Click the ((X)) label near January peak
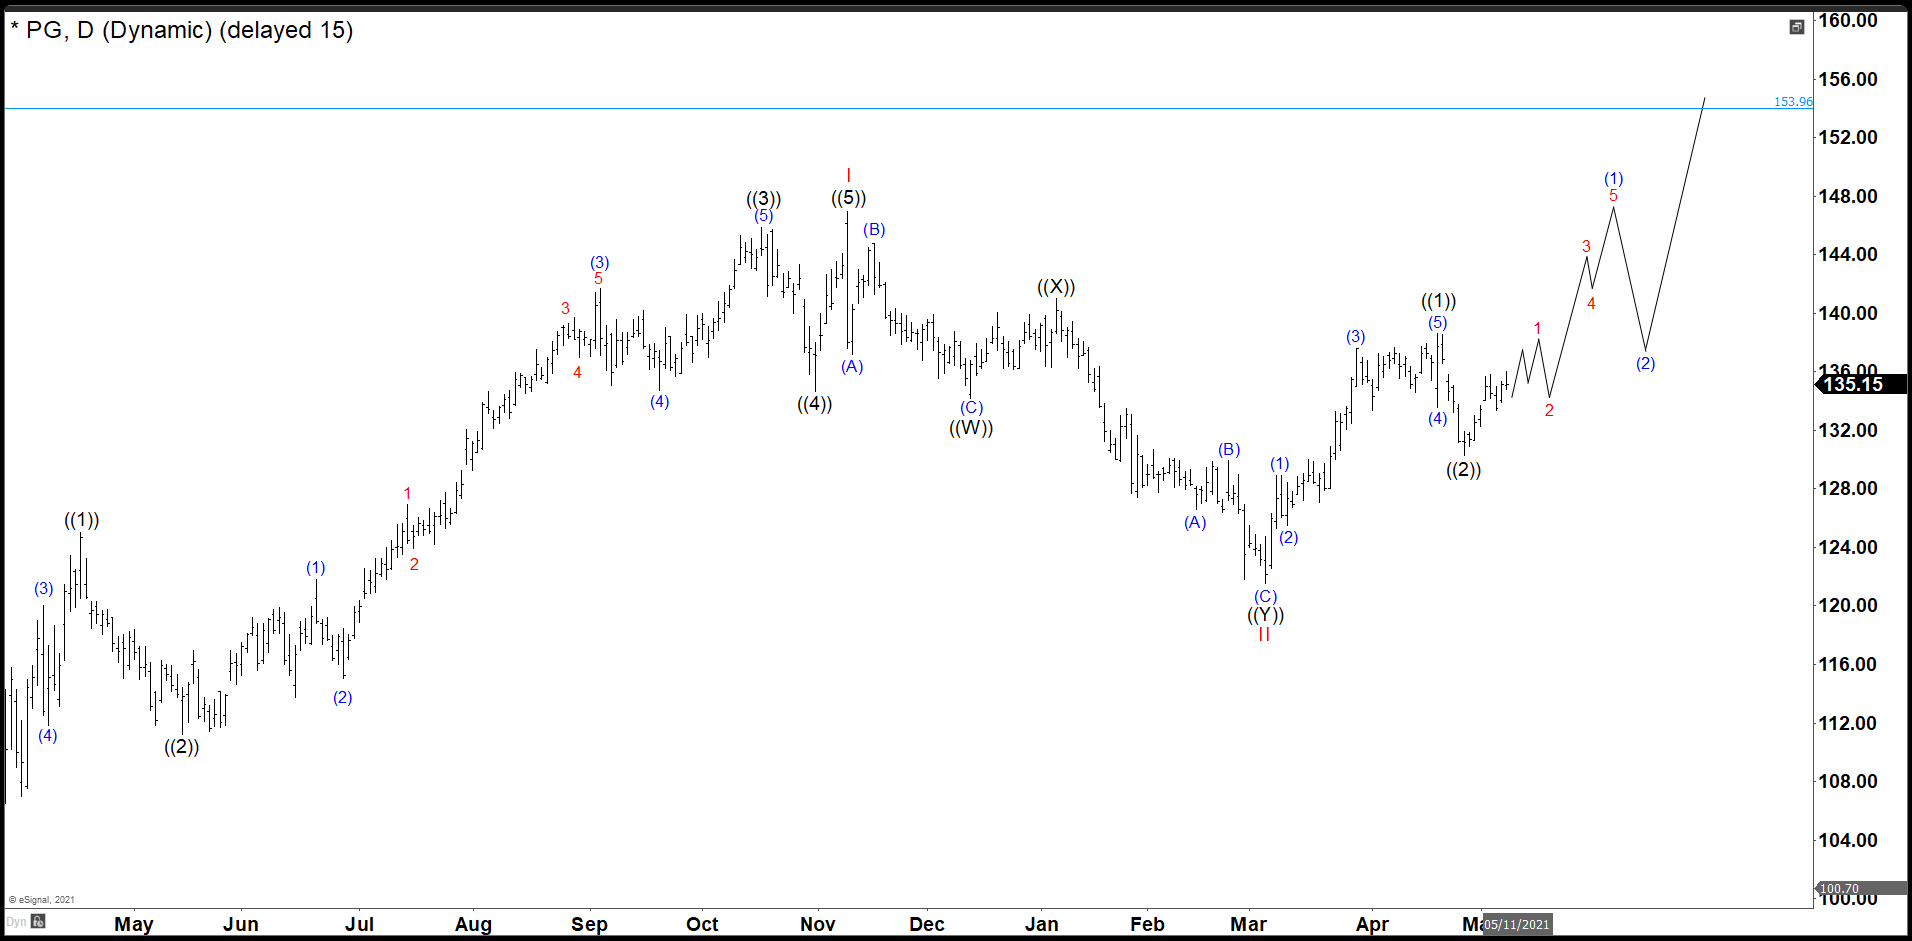 1057,287
